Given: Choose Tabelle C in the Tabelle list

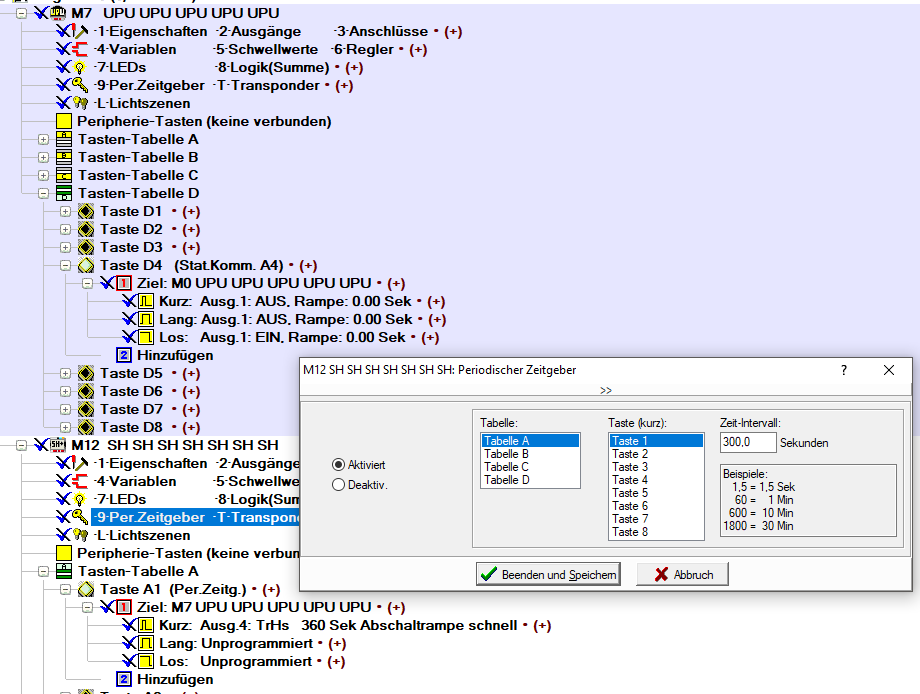Looking at the screenshot, I should [507, 467].
